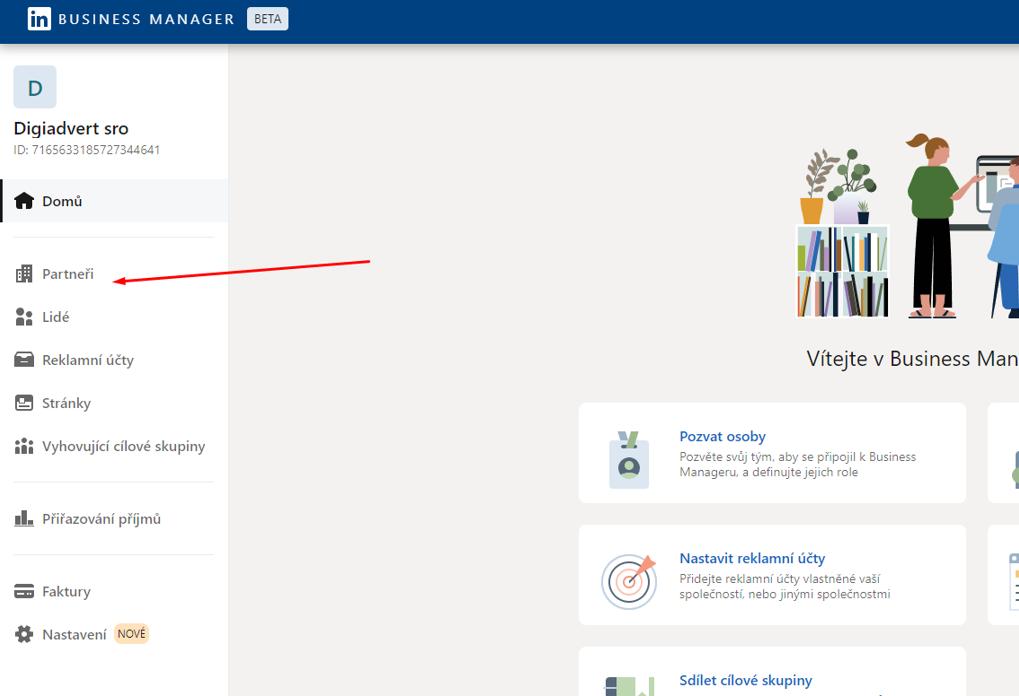This screenshot has height=696, width=1019.
Task: Click the LinkedIn logo icon
Action: click(x=39, y=18)
